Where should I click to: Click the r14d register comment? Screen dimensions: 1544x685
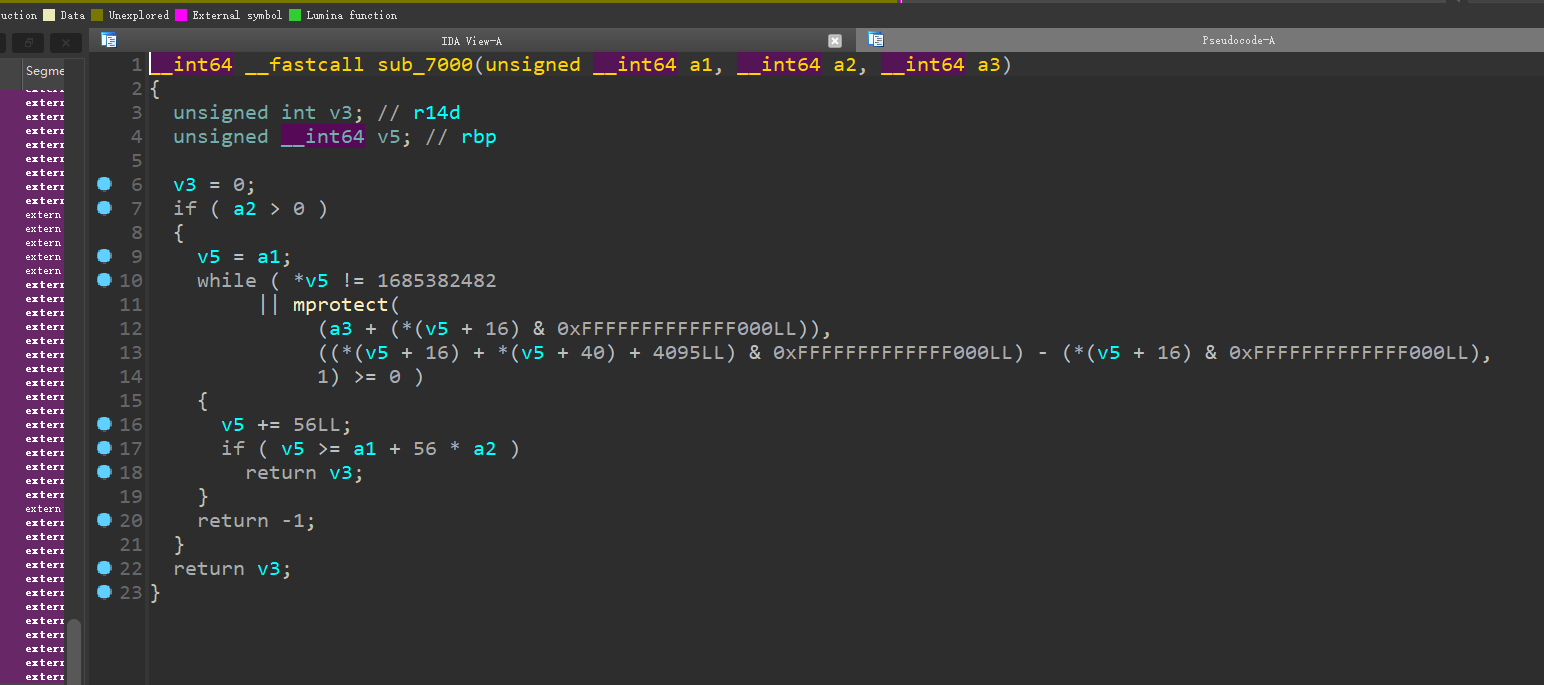point(437,113)
